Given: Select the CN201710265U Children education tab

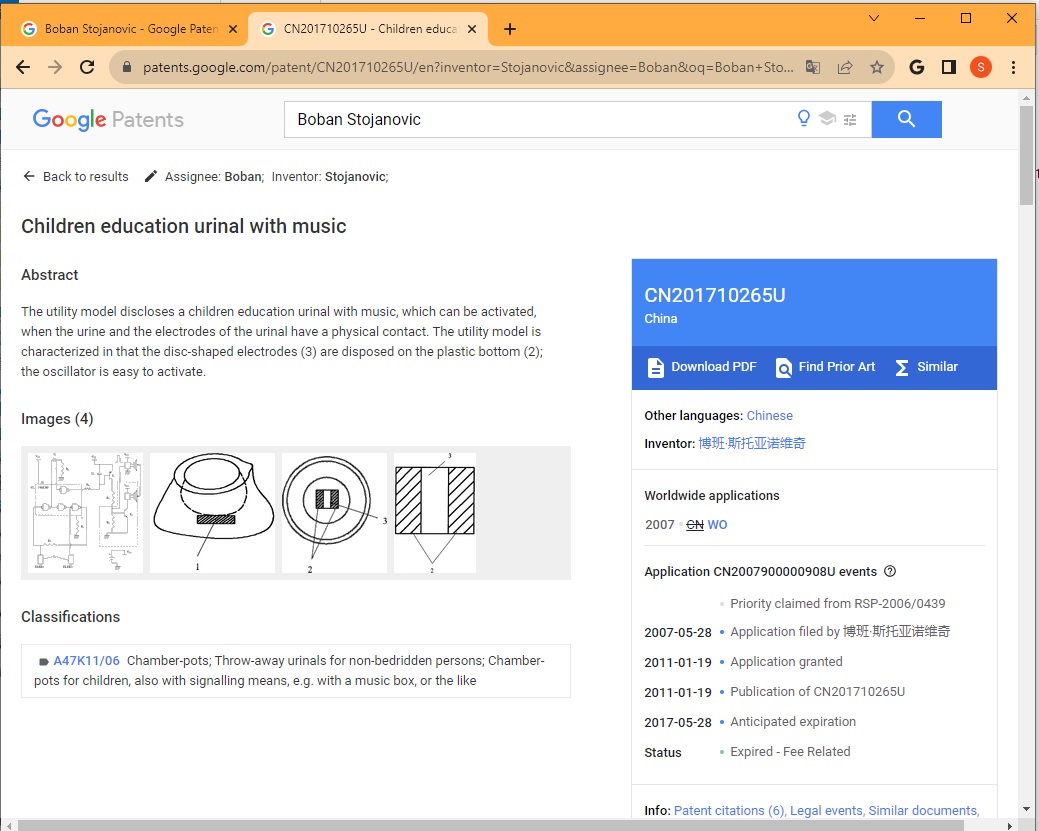Looking at the screenshot, I should [368, 29].
